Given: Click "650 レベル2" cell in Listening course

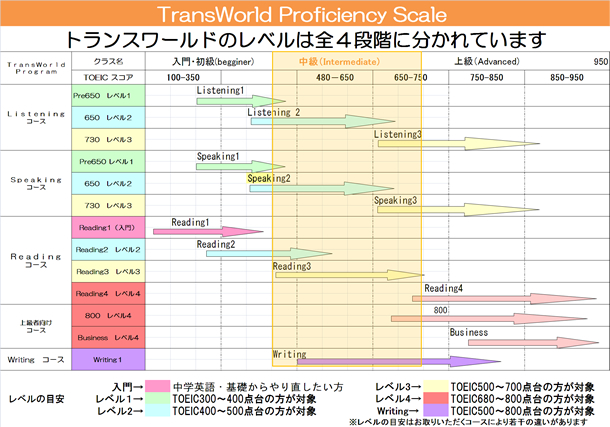Looking at the screenshot, I should pyautogui.click(x=109, y=117).
